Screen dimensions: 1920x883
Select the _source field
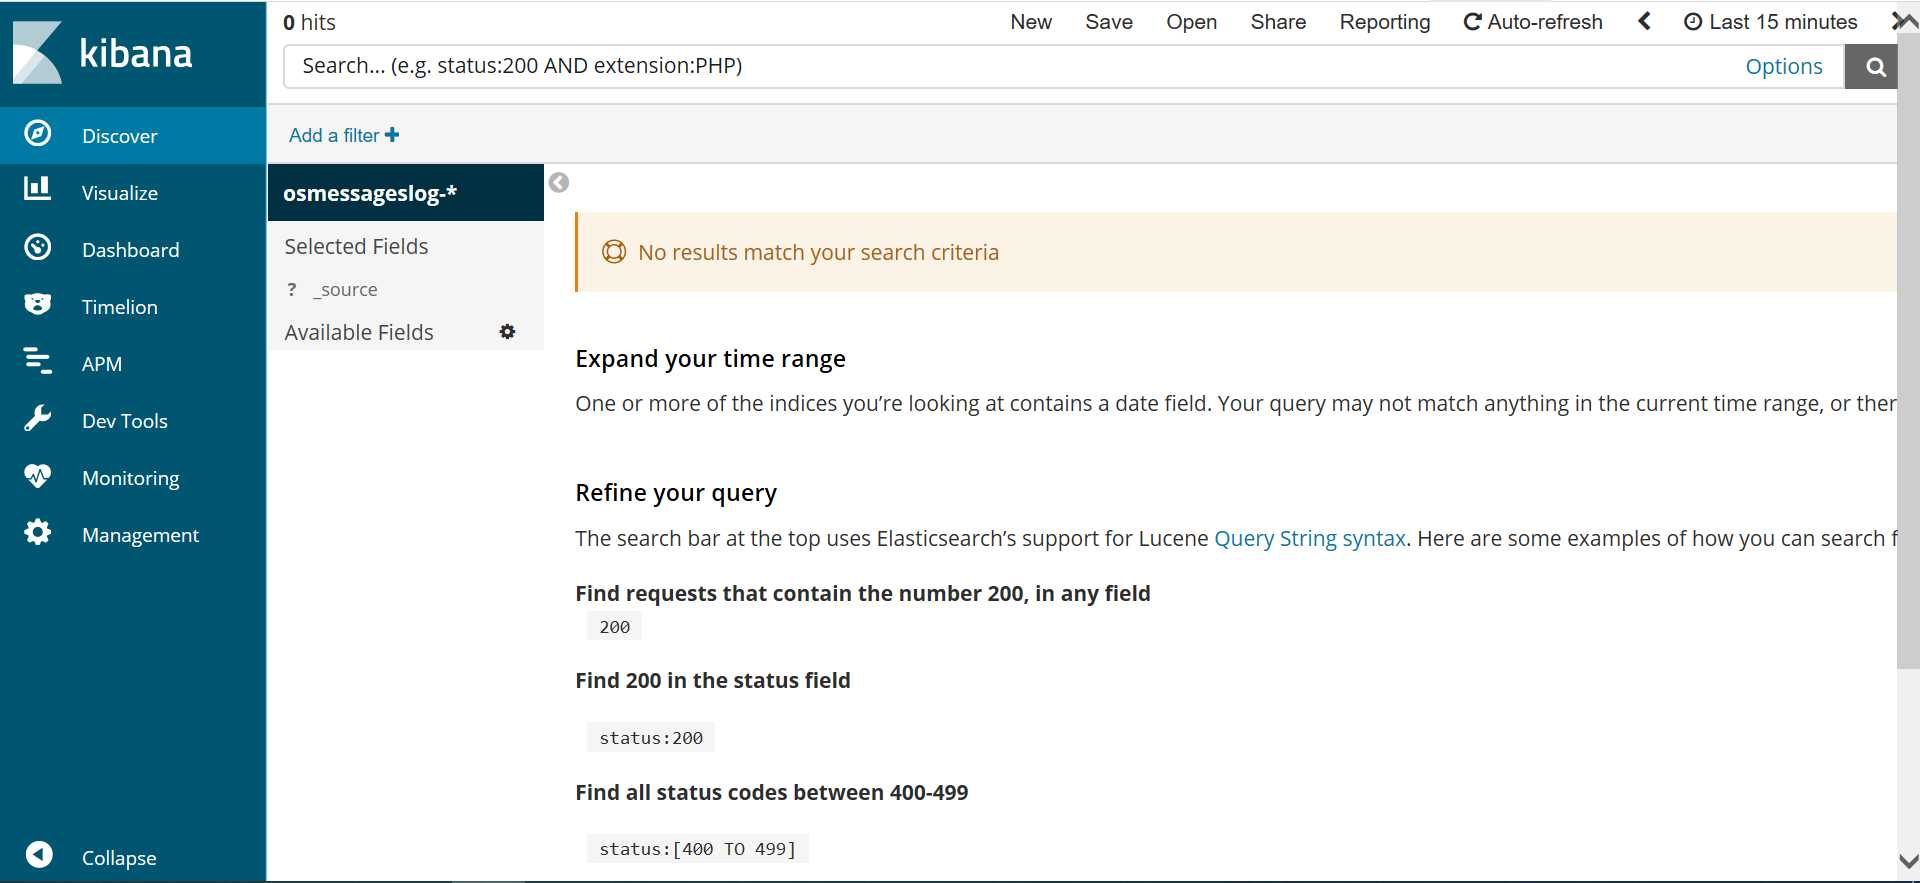pos(345,289)
